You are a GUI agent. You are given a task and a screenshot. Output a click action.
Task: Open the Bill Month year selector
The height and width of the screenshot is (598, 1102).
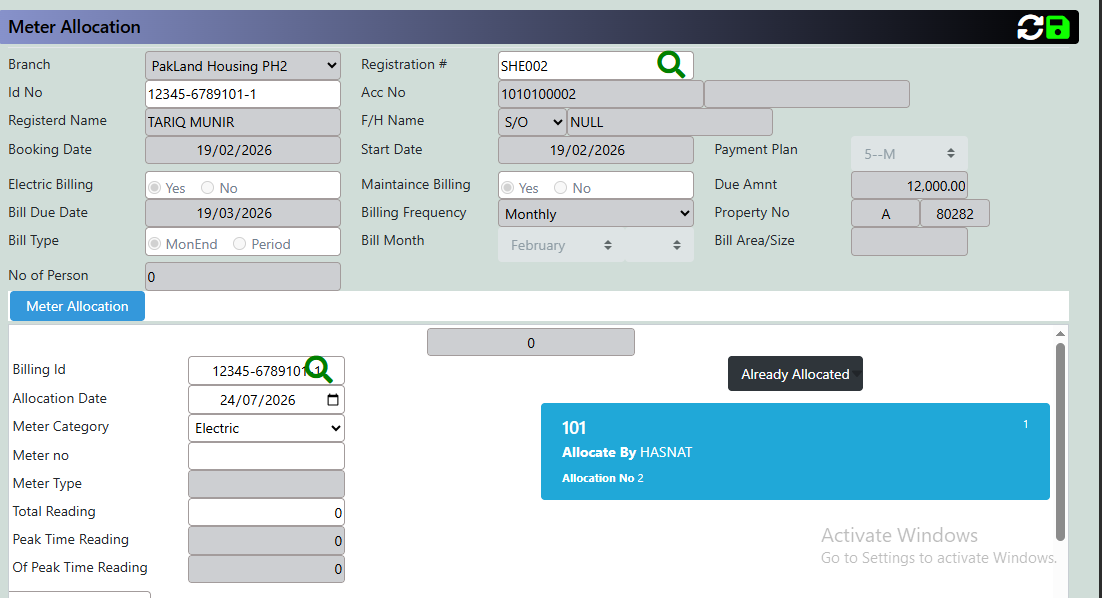click(x=659, y=245)
